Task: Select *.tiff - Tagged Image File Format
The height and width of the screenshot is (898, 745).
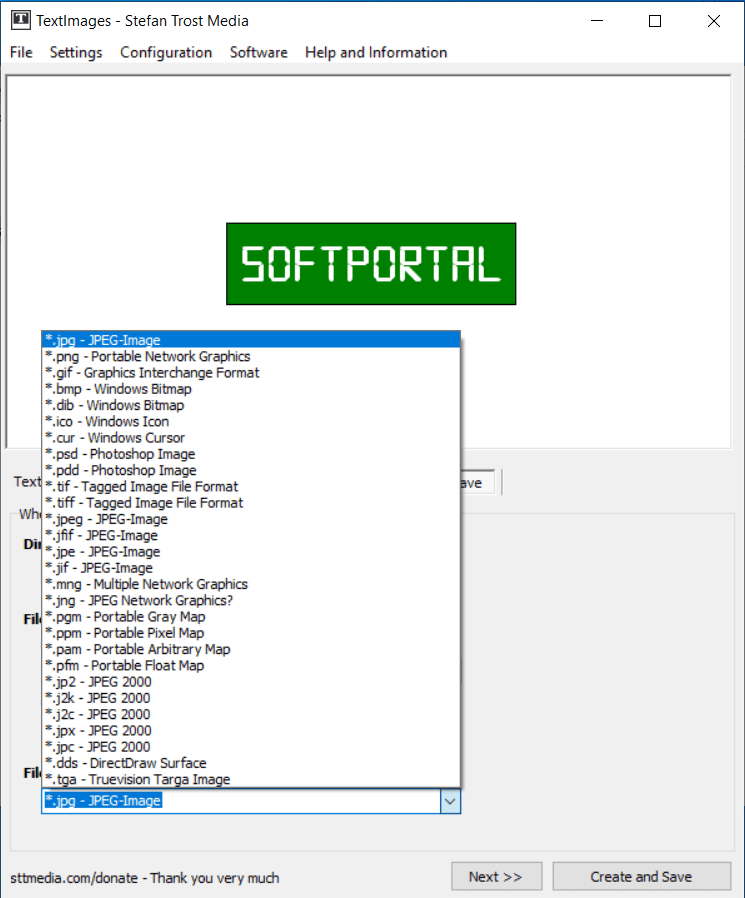Action: pyautogui.click(x=251, y=503)
